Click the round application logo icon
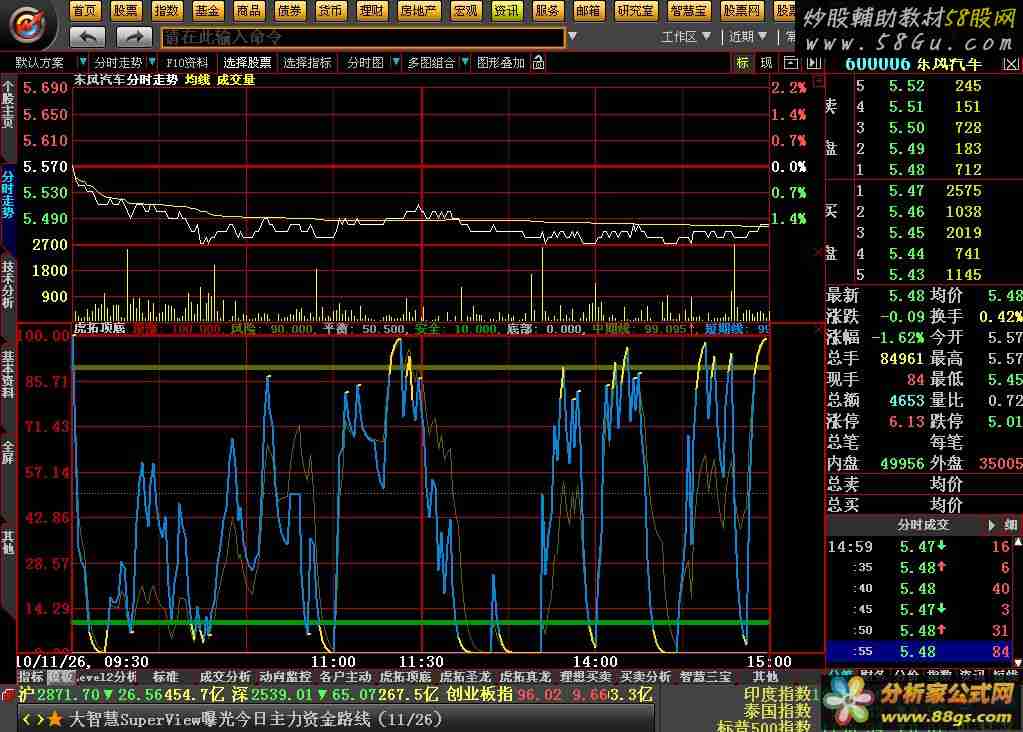Screen dimensions: 1023x732 coord(27,23)
